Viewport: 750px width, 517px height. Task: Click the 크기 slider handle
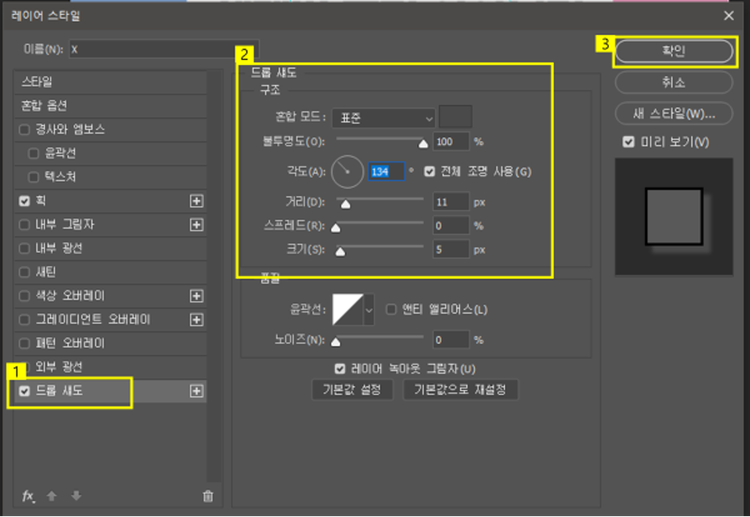coord(340,252)
